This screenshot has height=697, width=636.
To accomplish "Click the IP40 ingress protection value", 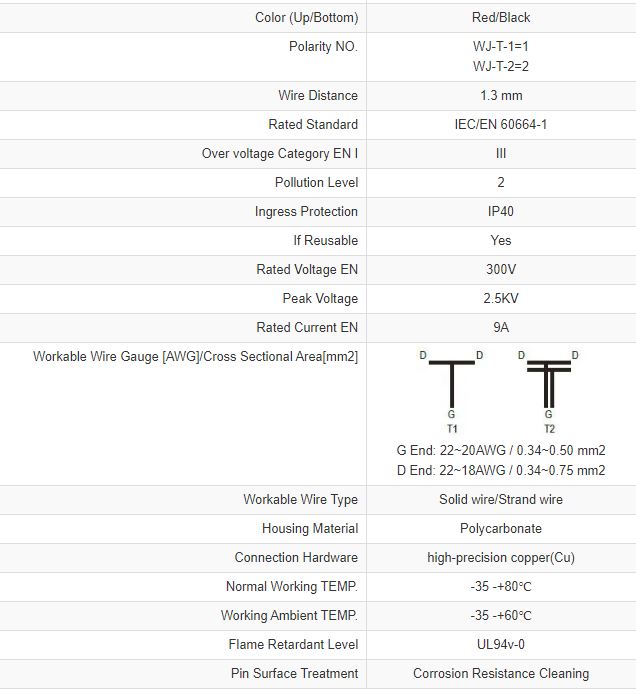I will 501,212.
